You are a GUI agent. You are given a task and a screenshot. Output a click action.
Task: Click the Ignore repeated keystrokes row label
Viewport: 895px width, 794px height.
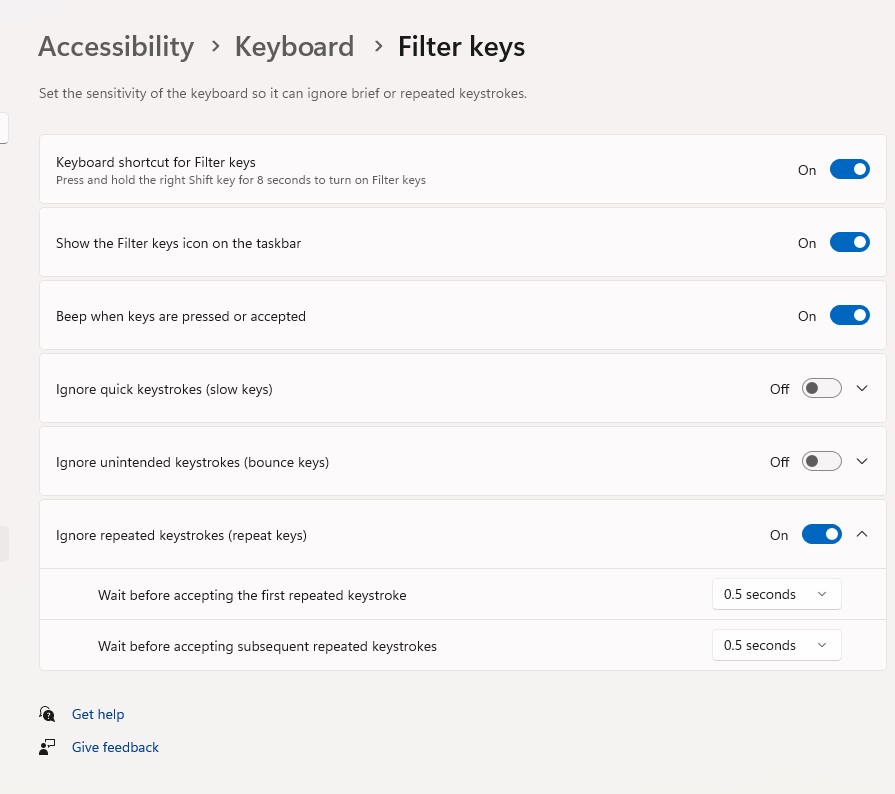pyautogui.click(x=181, y=535)
